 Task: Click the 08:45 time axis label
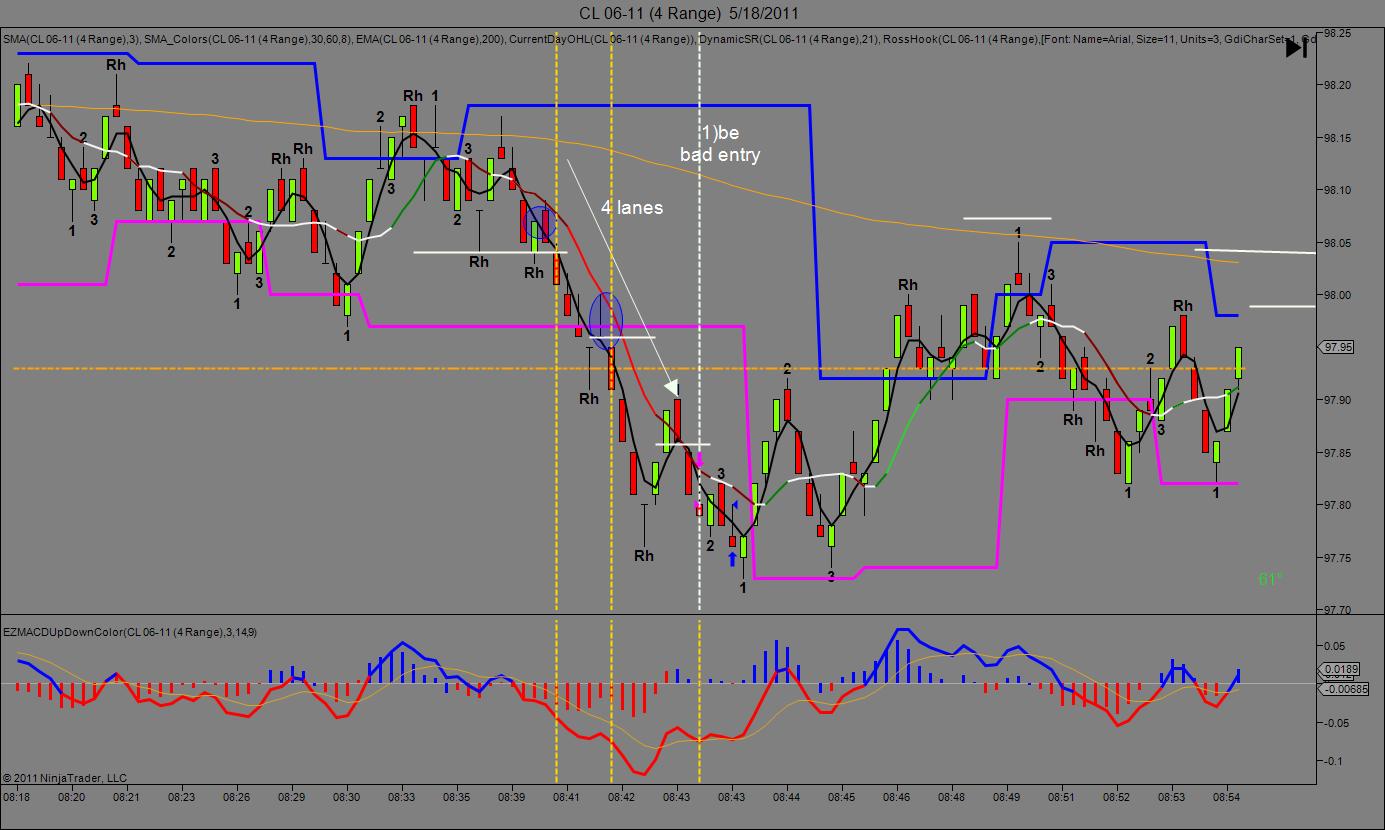(x=841, y=798)
